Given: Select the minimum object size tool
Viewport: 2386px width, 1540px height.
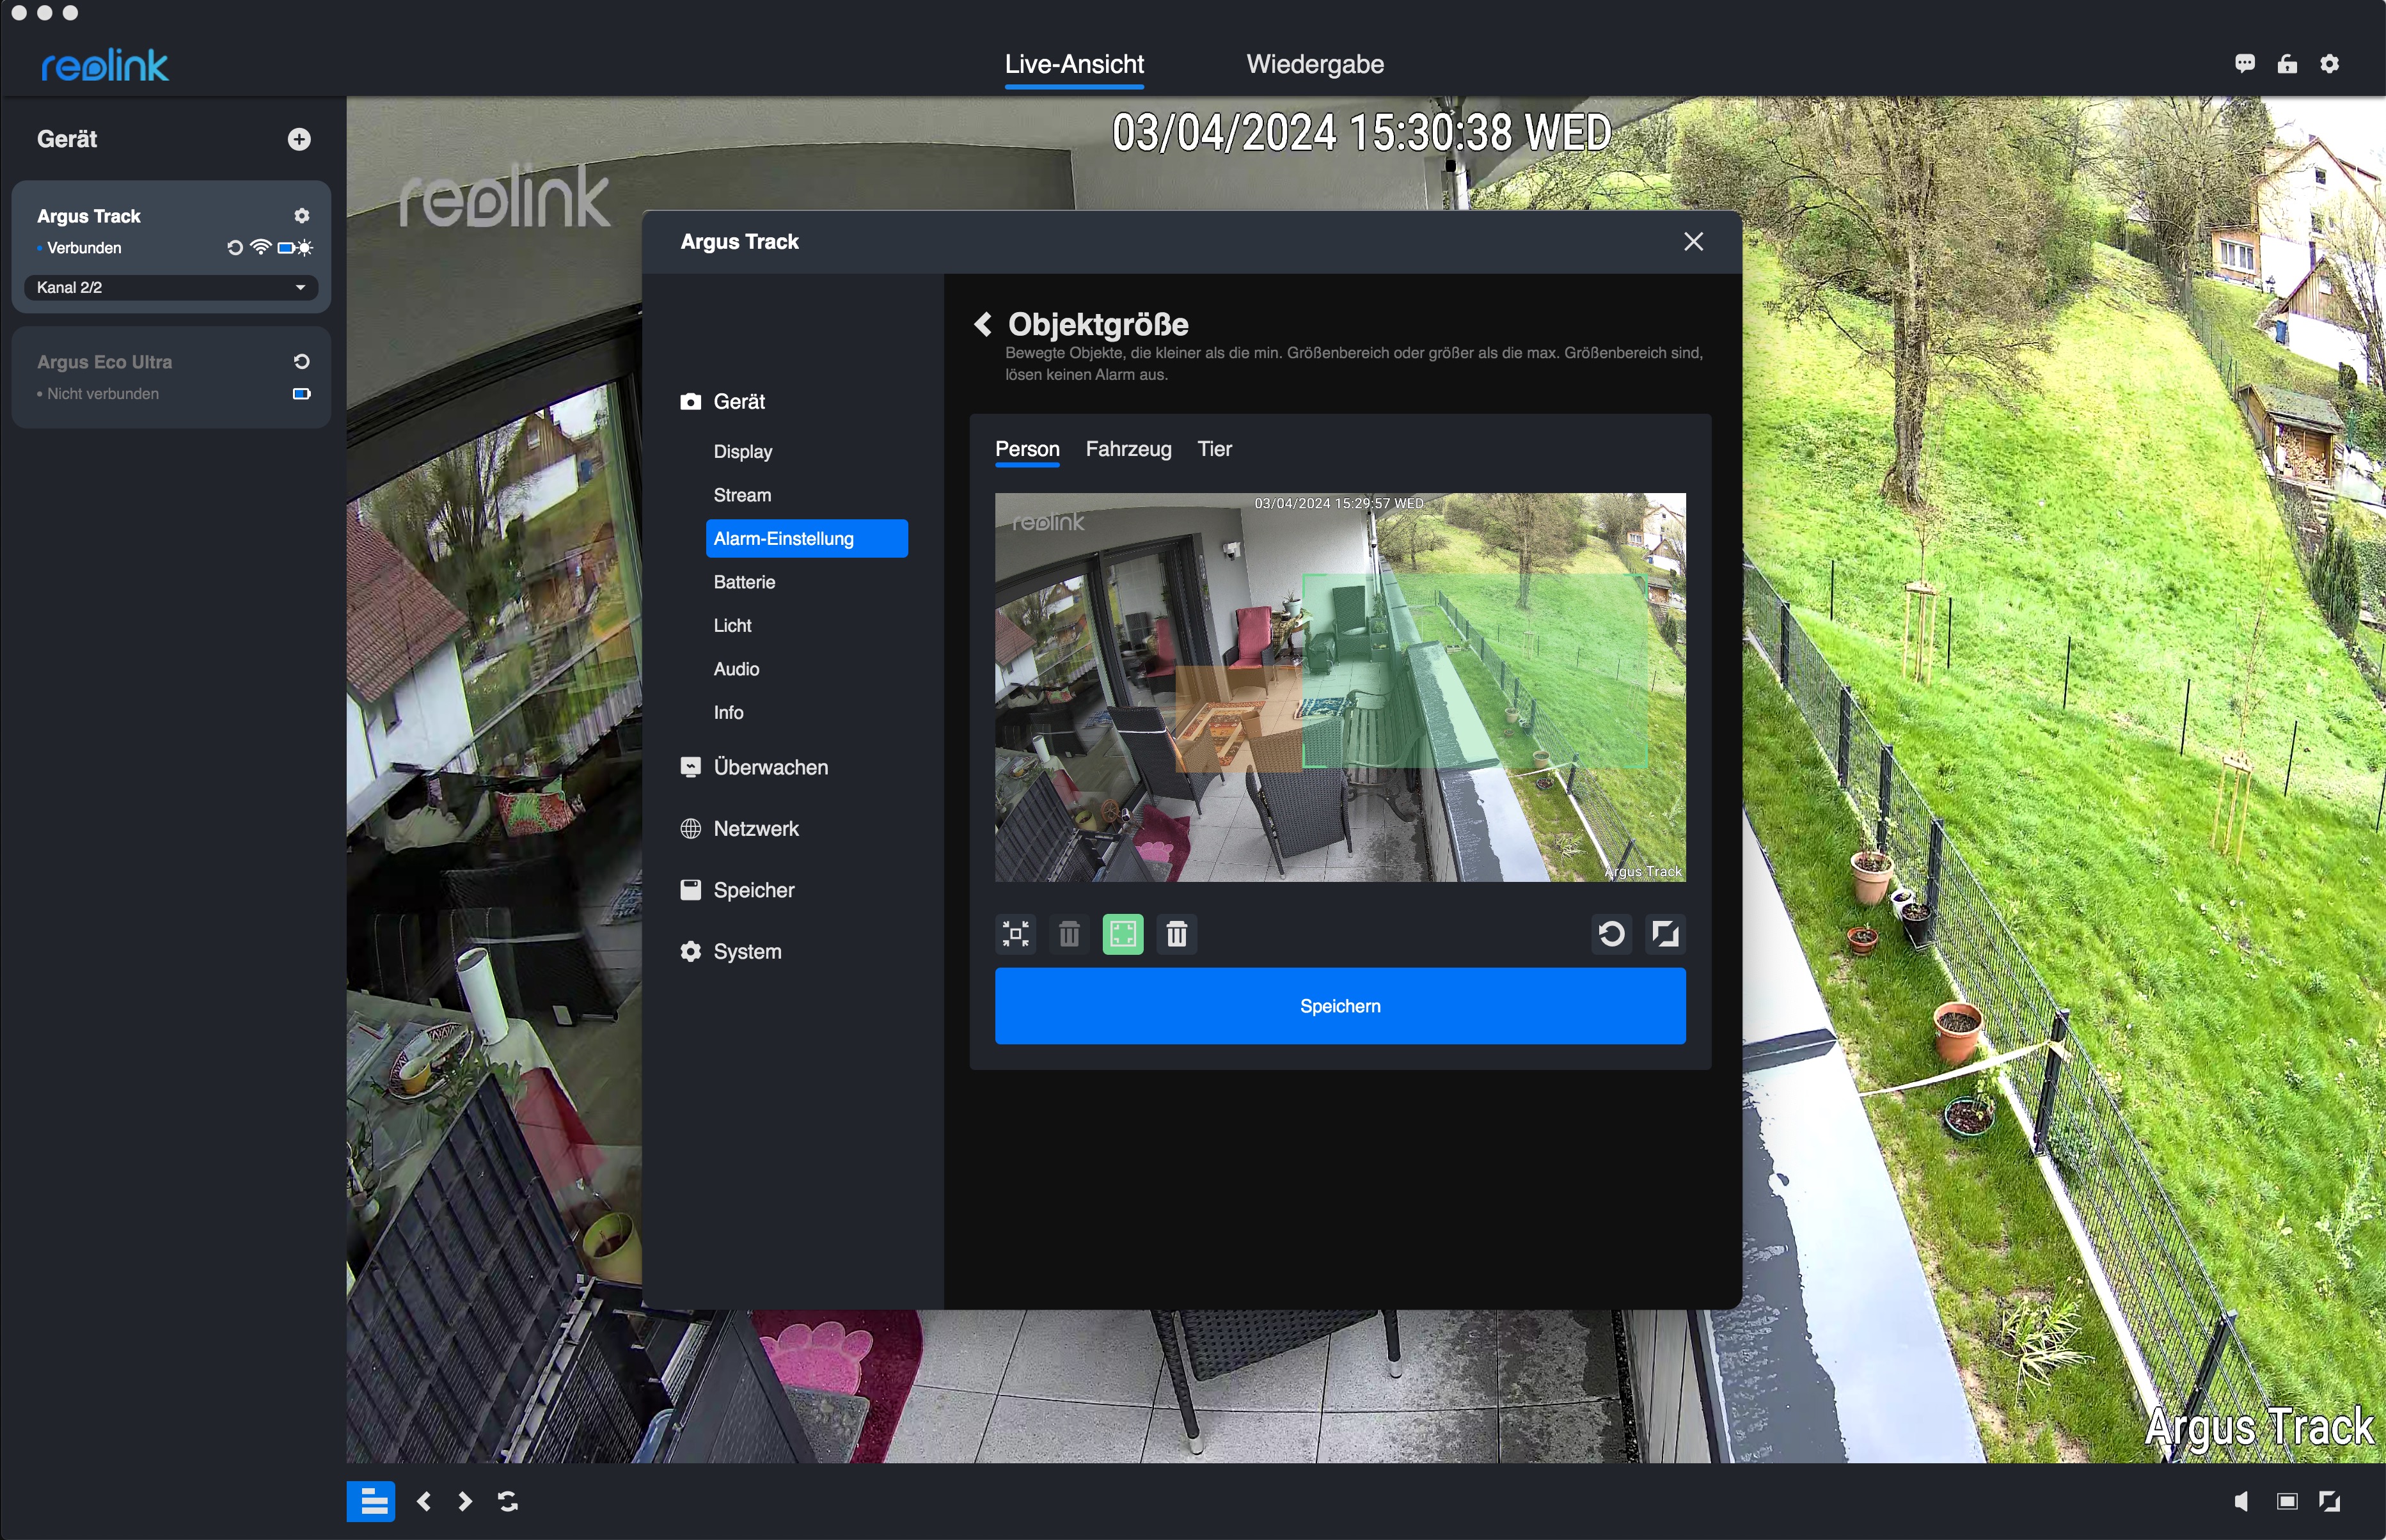Looking at the screenshot, I should click(1015, 934).
